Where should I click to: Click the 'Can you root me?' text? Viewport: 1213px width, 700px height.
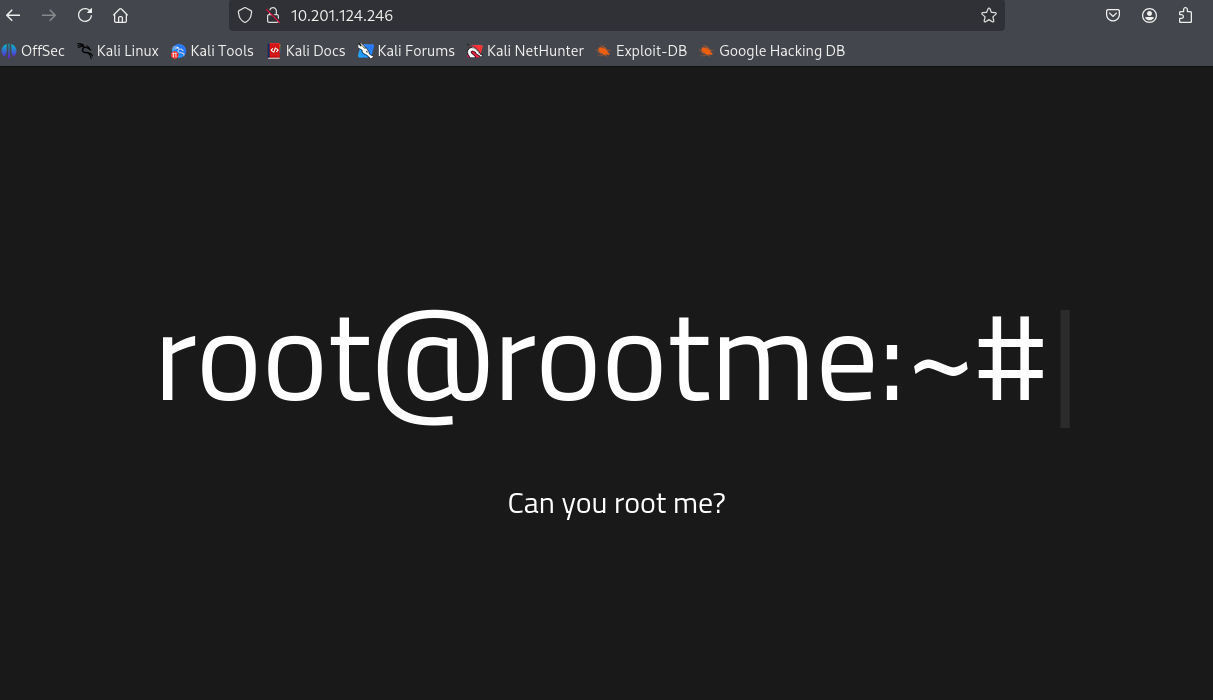point(616,503)
